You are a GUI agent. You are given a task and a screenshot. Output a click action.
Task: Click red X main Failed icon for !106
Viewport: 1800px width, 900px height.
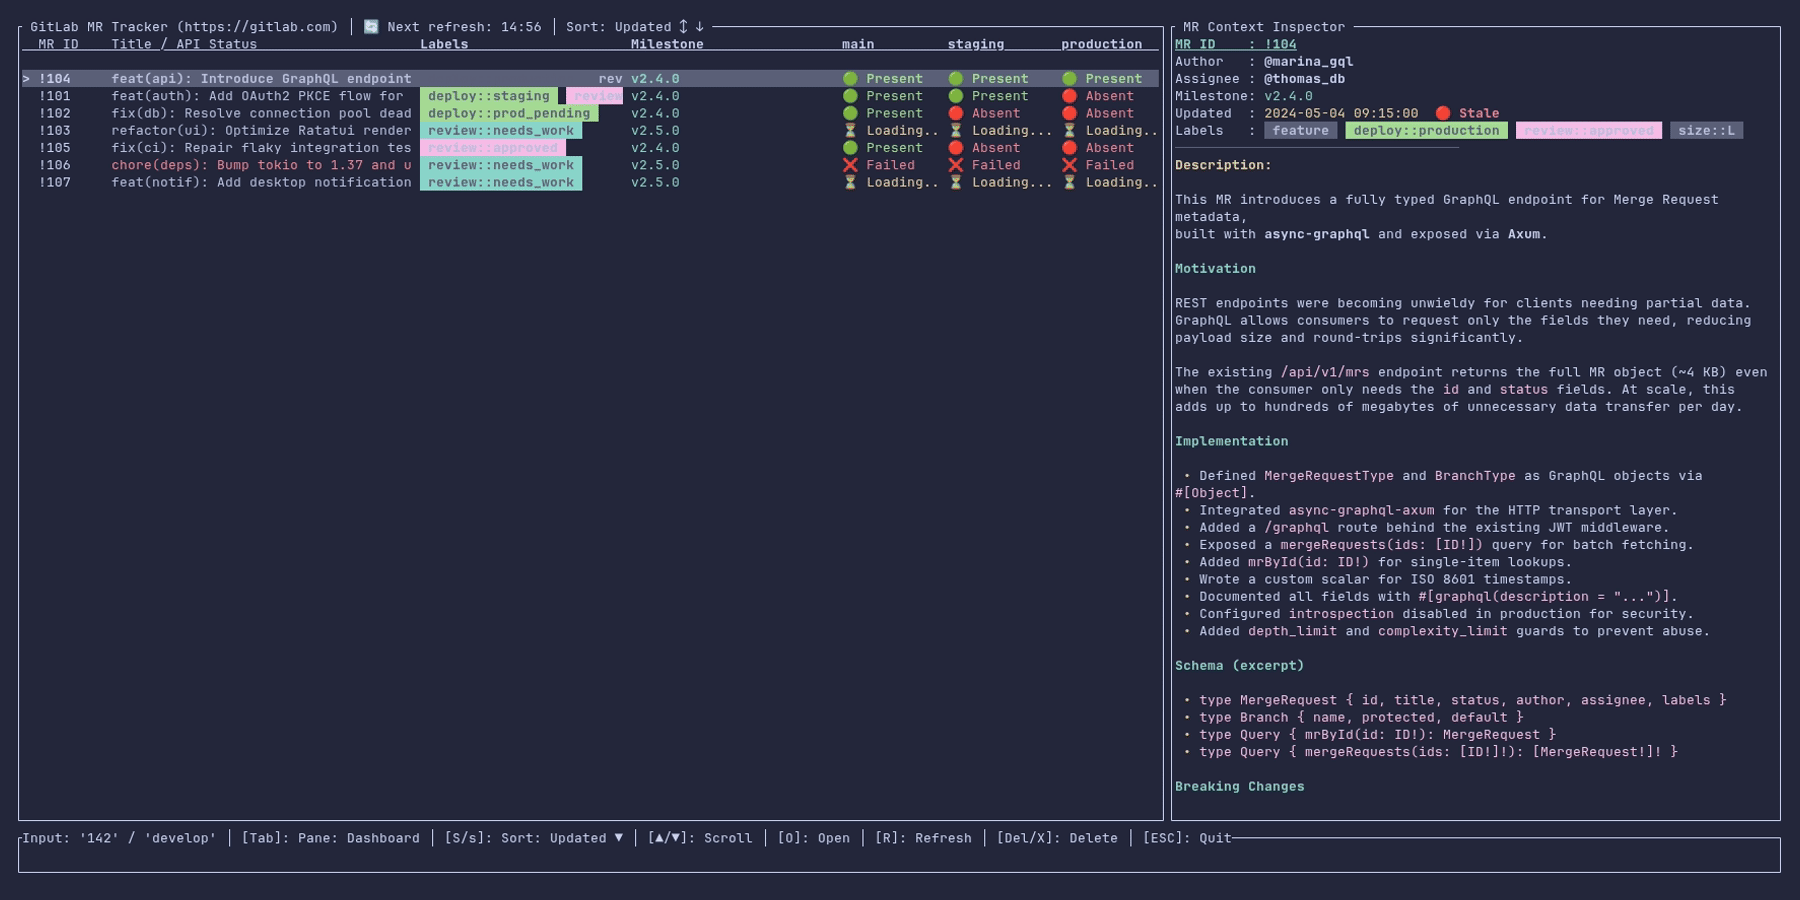pyautogui.click(x=850, y=165)
